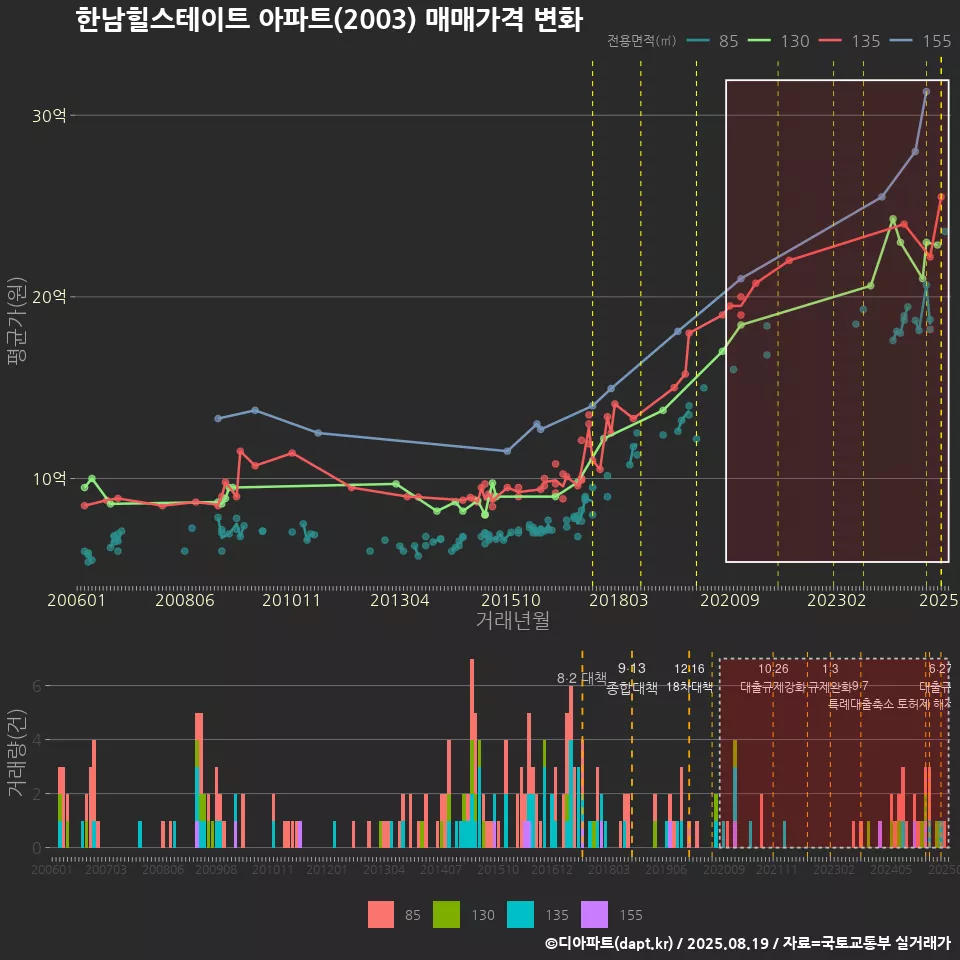Screen dimensions: 960x960
Task: Click the 6·27 대출규제 annotation label
Action: click(936, 677)
